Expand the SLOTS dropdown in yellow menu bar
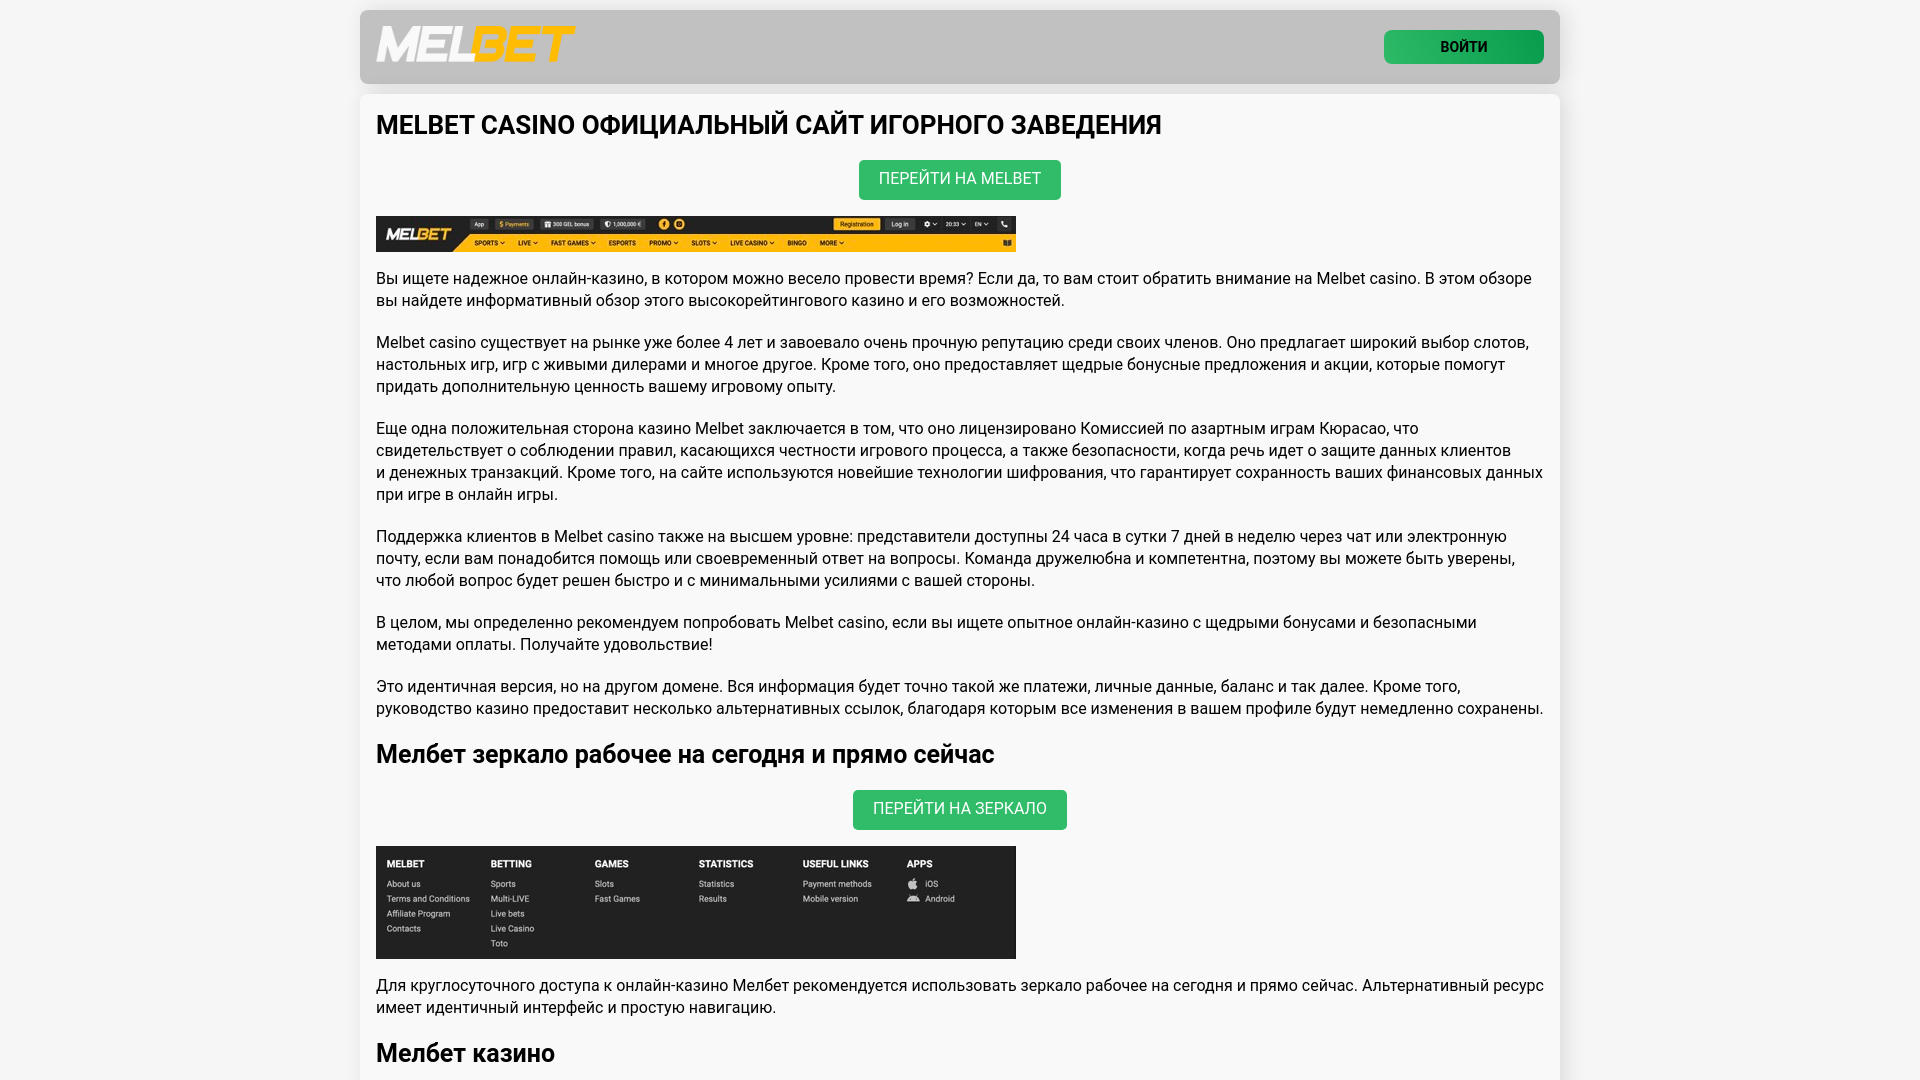The height and width of the screenshot is (1080, 1920). point(704,243)
